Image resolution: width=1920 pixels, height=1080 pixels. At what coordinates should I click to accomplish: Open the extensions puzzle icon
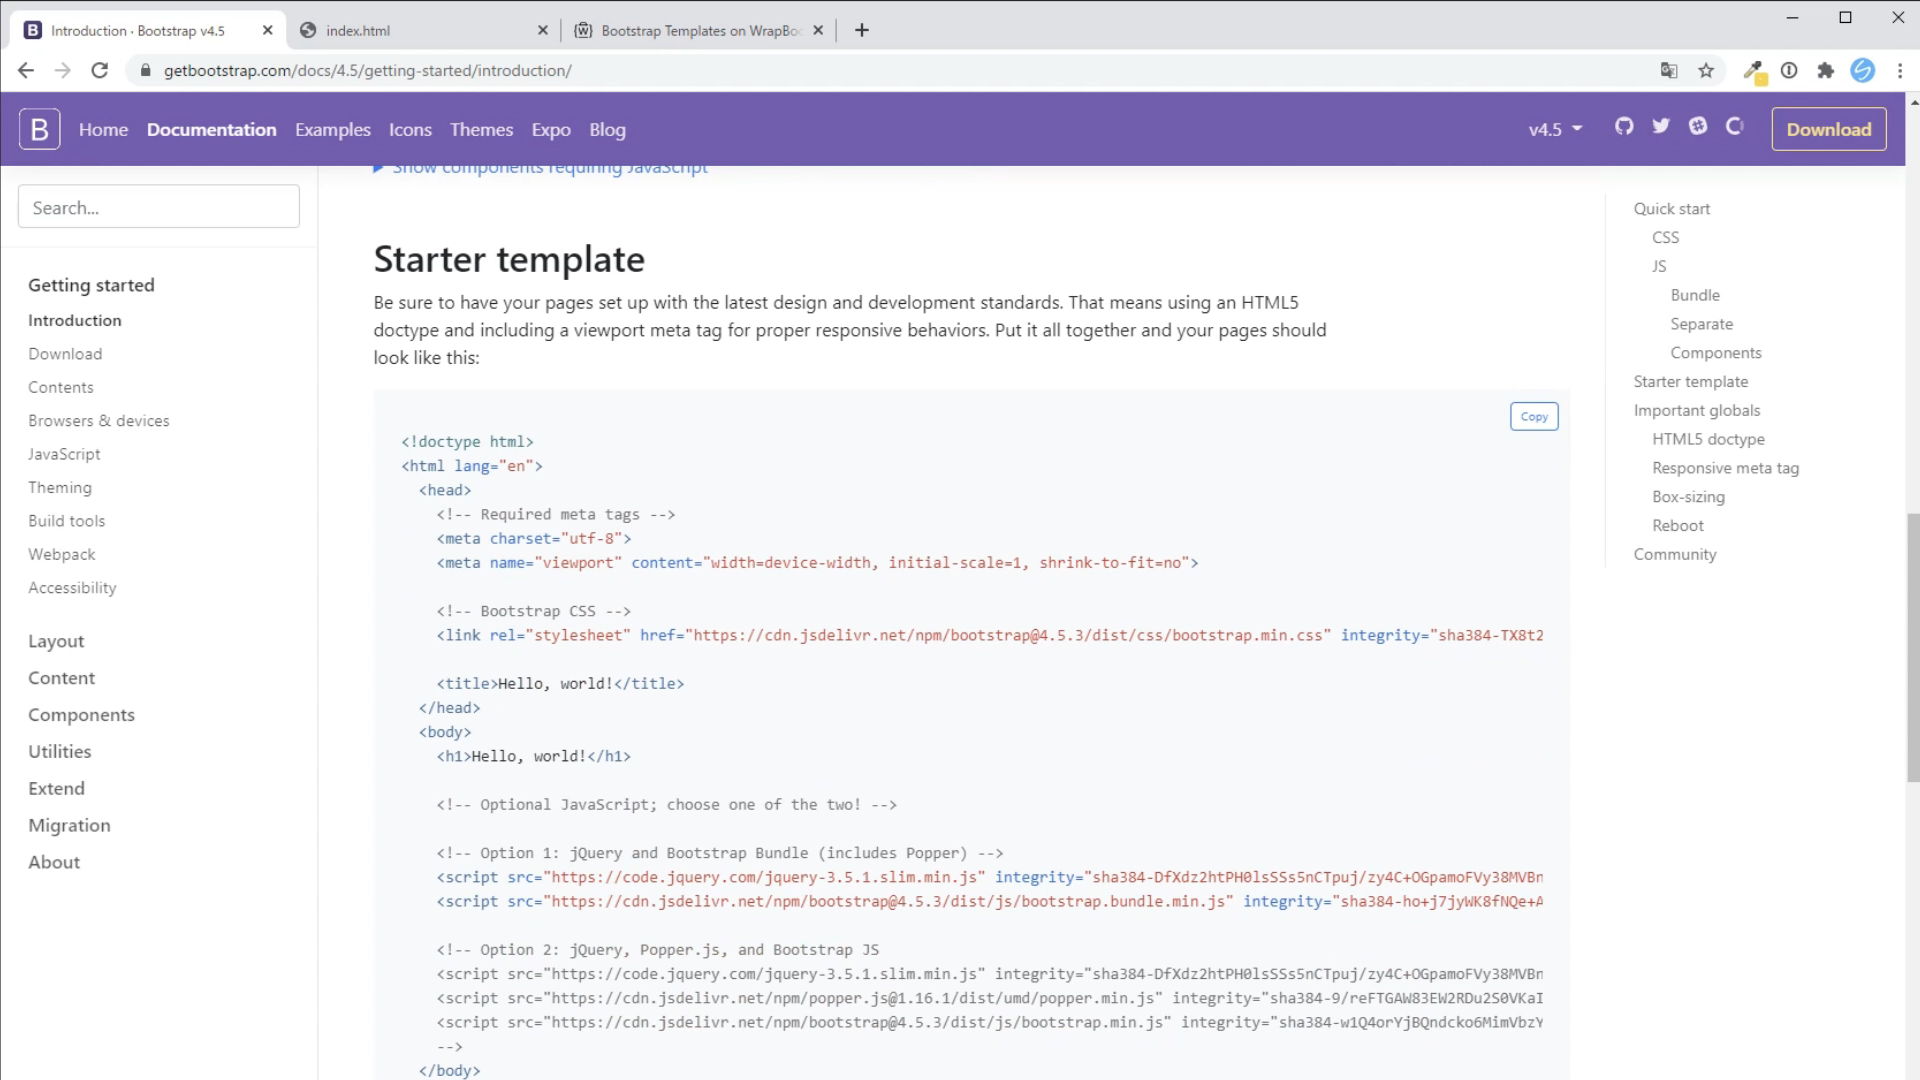tap(1826, 70)
